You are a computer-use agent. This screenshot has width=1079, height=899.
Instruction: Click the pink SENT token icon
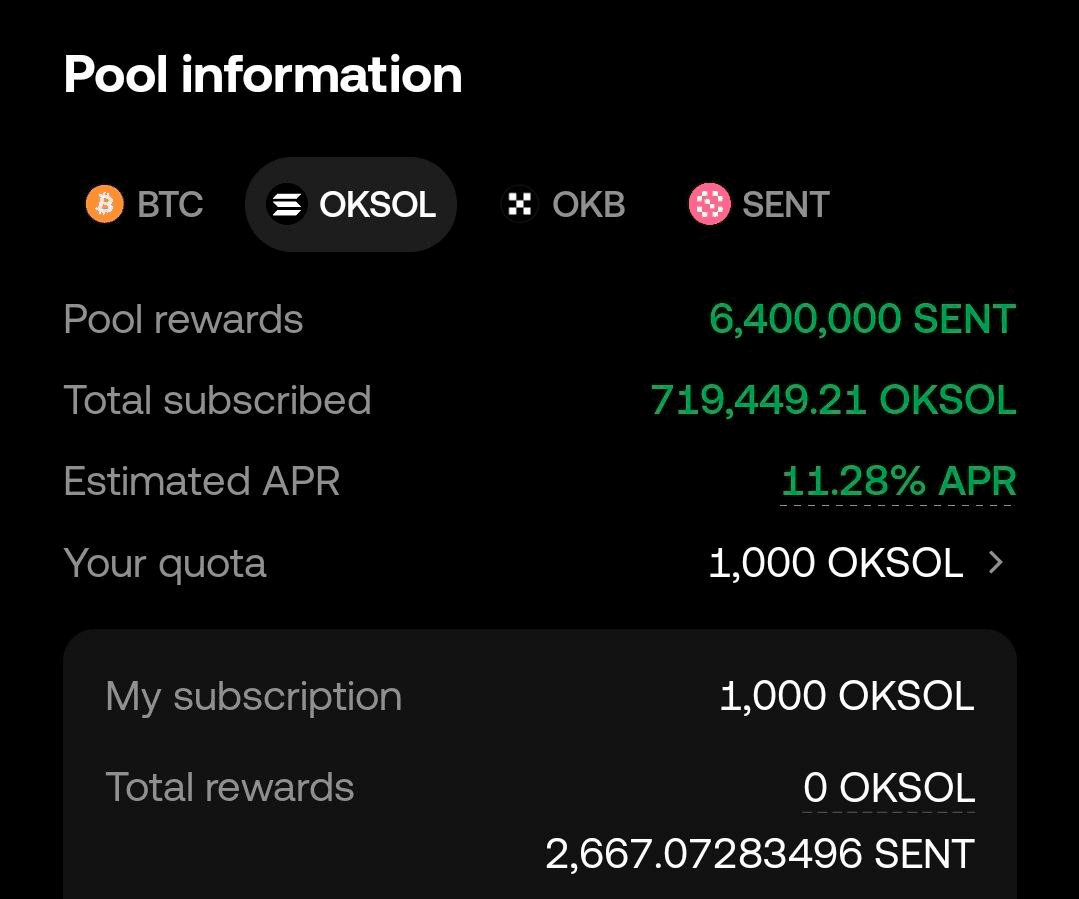(x=709, y=204)
